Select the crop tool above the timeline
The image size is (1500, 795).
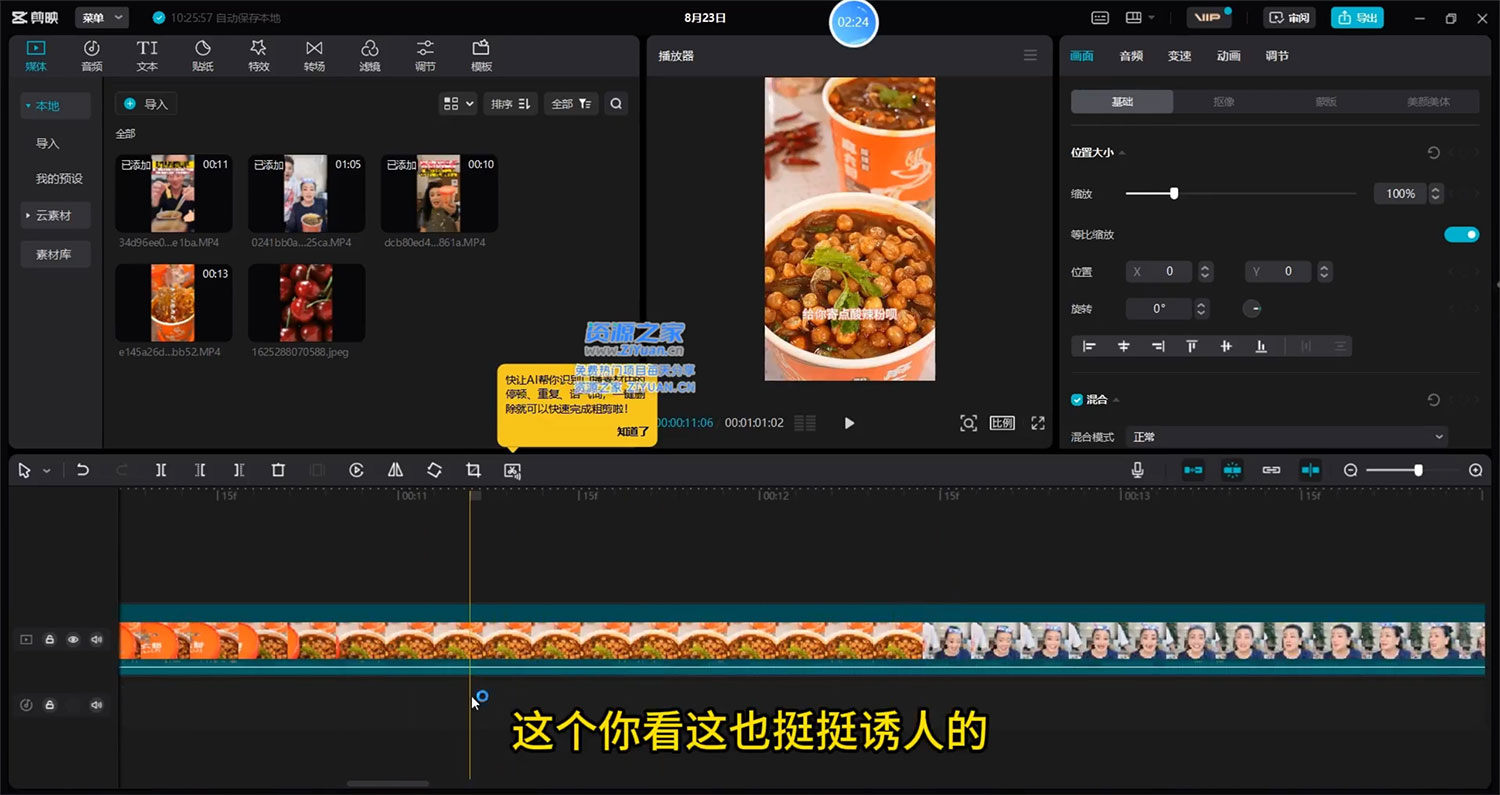[473, 470]
